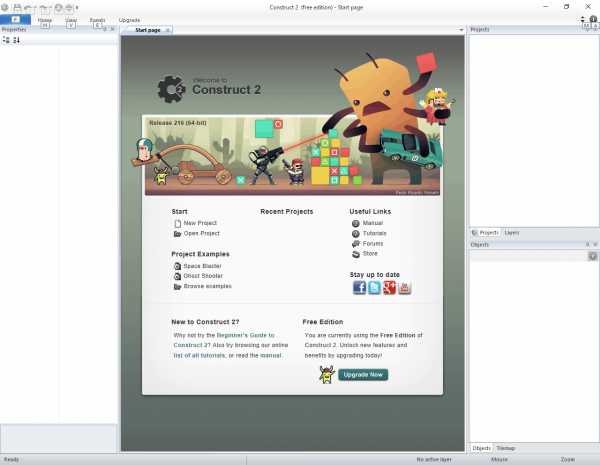Click the categorized view icon in Properties
The height and width of the screenshot is (465, 600).
click(6, 40)
